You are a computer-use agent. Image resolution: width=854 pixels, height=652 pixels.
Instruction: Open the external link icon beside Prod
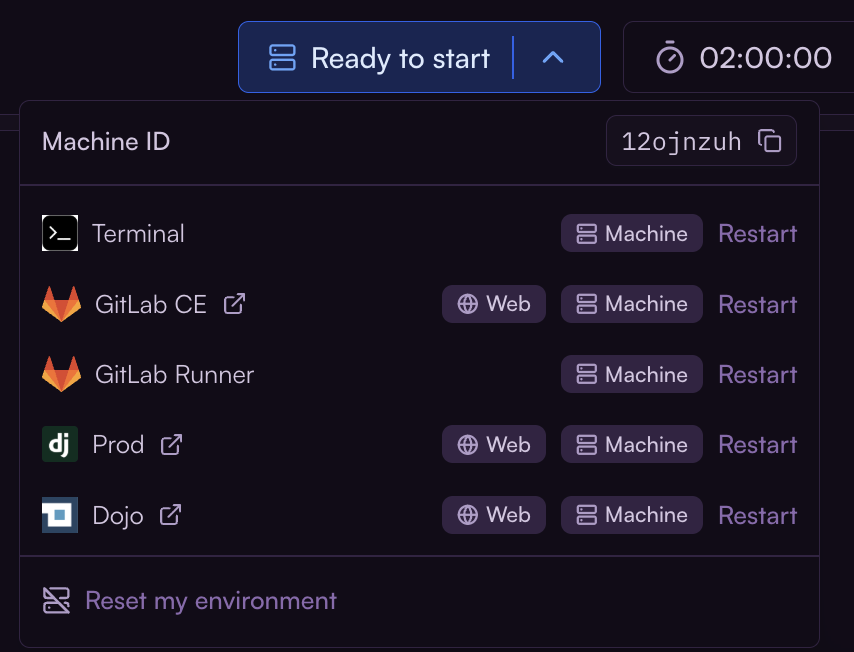[172, 445]
